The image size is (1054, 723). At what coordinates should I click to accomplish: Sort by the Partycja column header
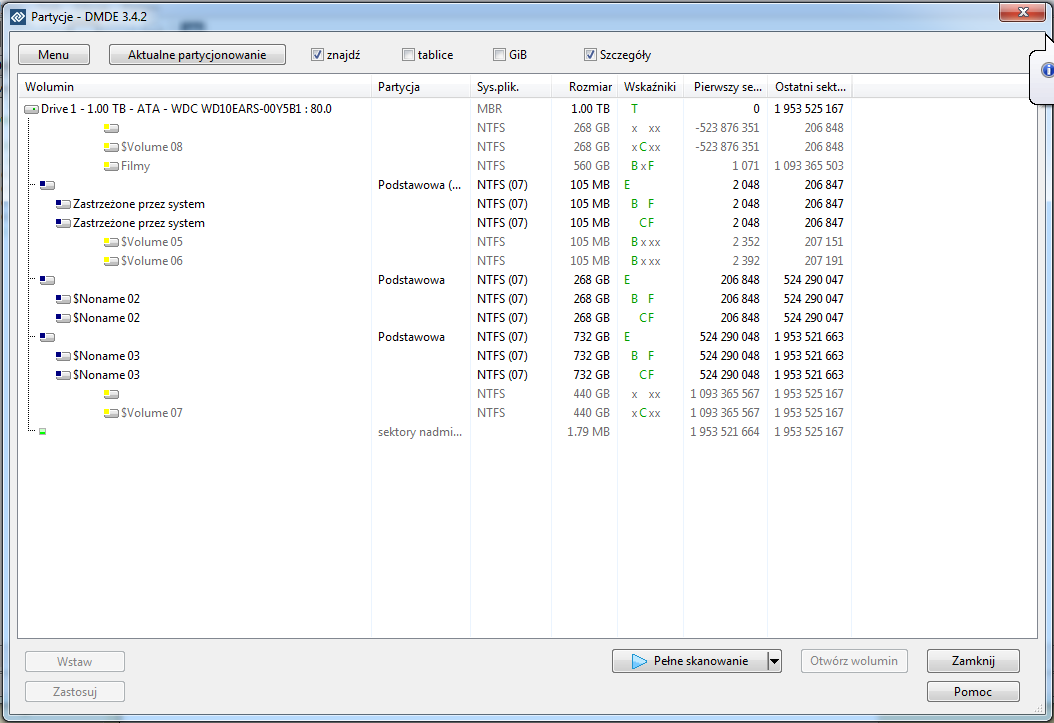421,87
